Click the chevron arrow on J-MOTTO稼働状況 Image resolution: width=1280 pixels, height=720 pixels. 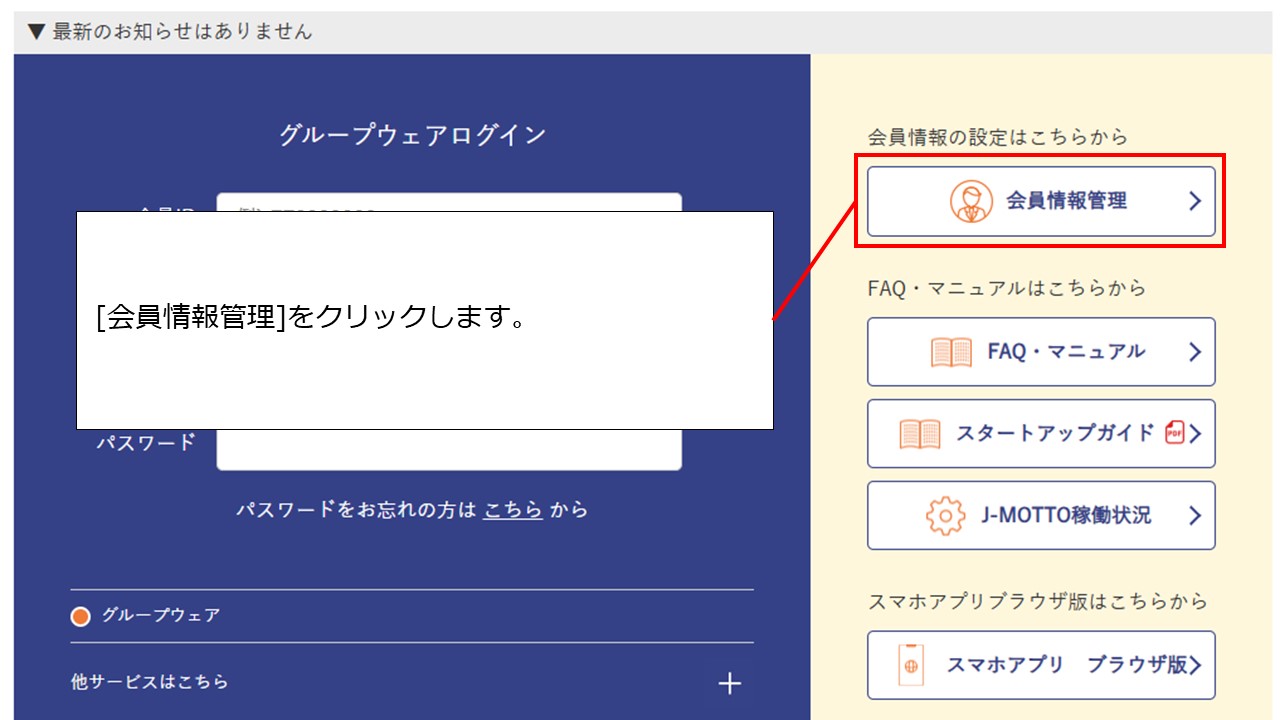click(x=1195, y=515)
